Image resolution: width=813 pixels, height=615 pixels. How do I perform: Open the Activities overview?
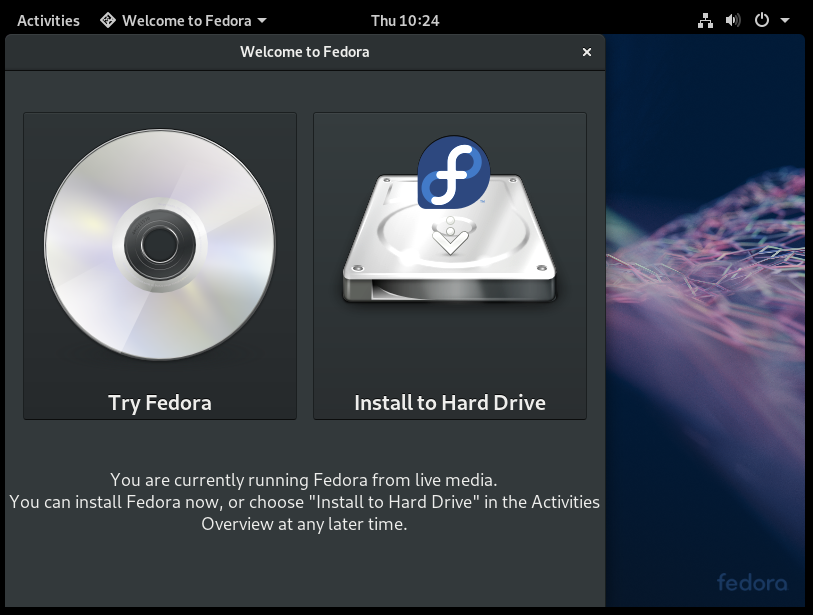click(x=48, y=21)
